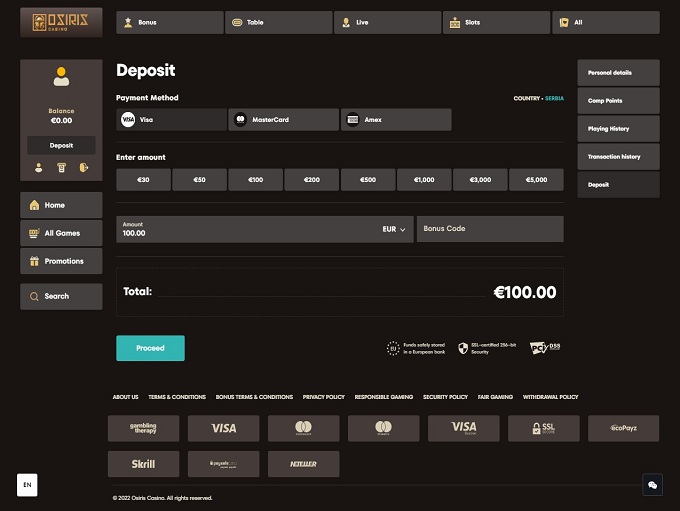Open the Slots games category
The image size is (680, 511).
pyautogui.click(x=497, y=22)
